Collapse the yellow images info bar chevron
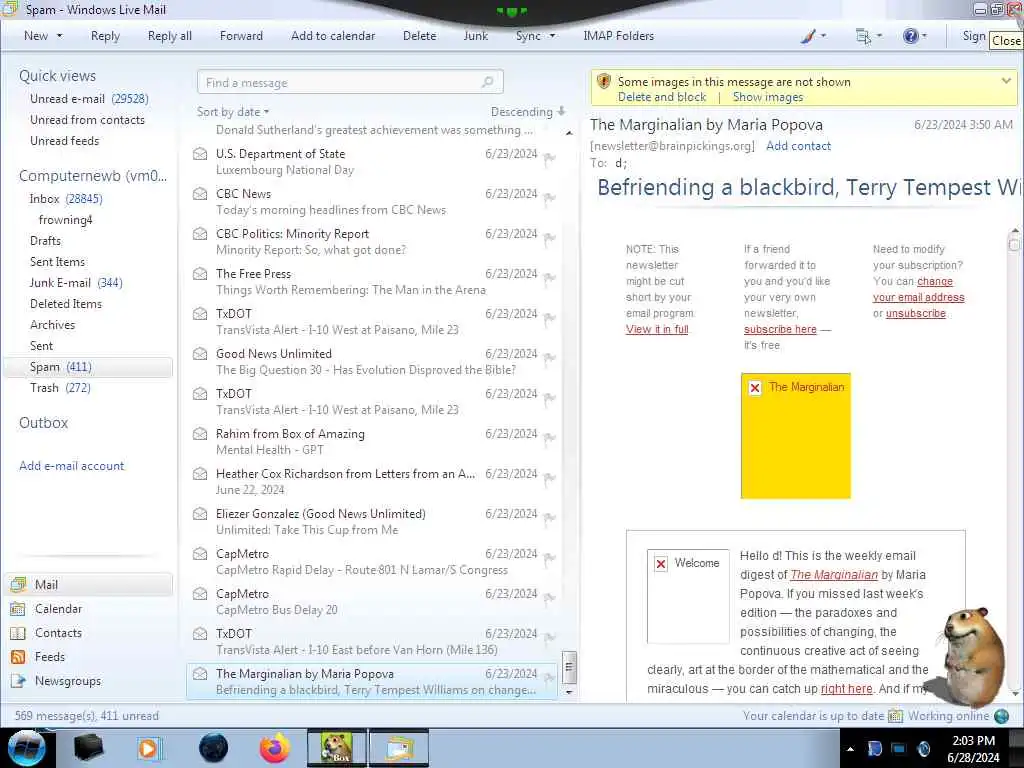The height and width of the screenshot is (768, 1024). (x=1006, y=81)
